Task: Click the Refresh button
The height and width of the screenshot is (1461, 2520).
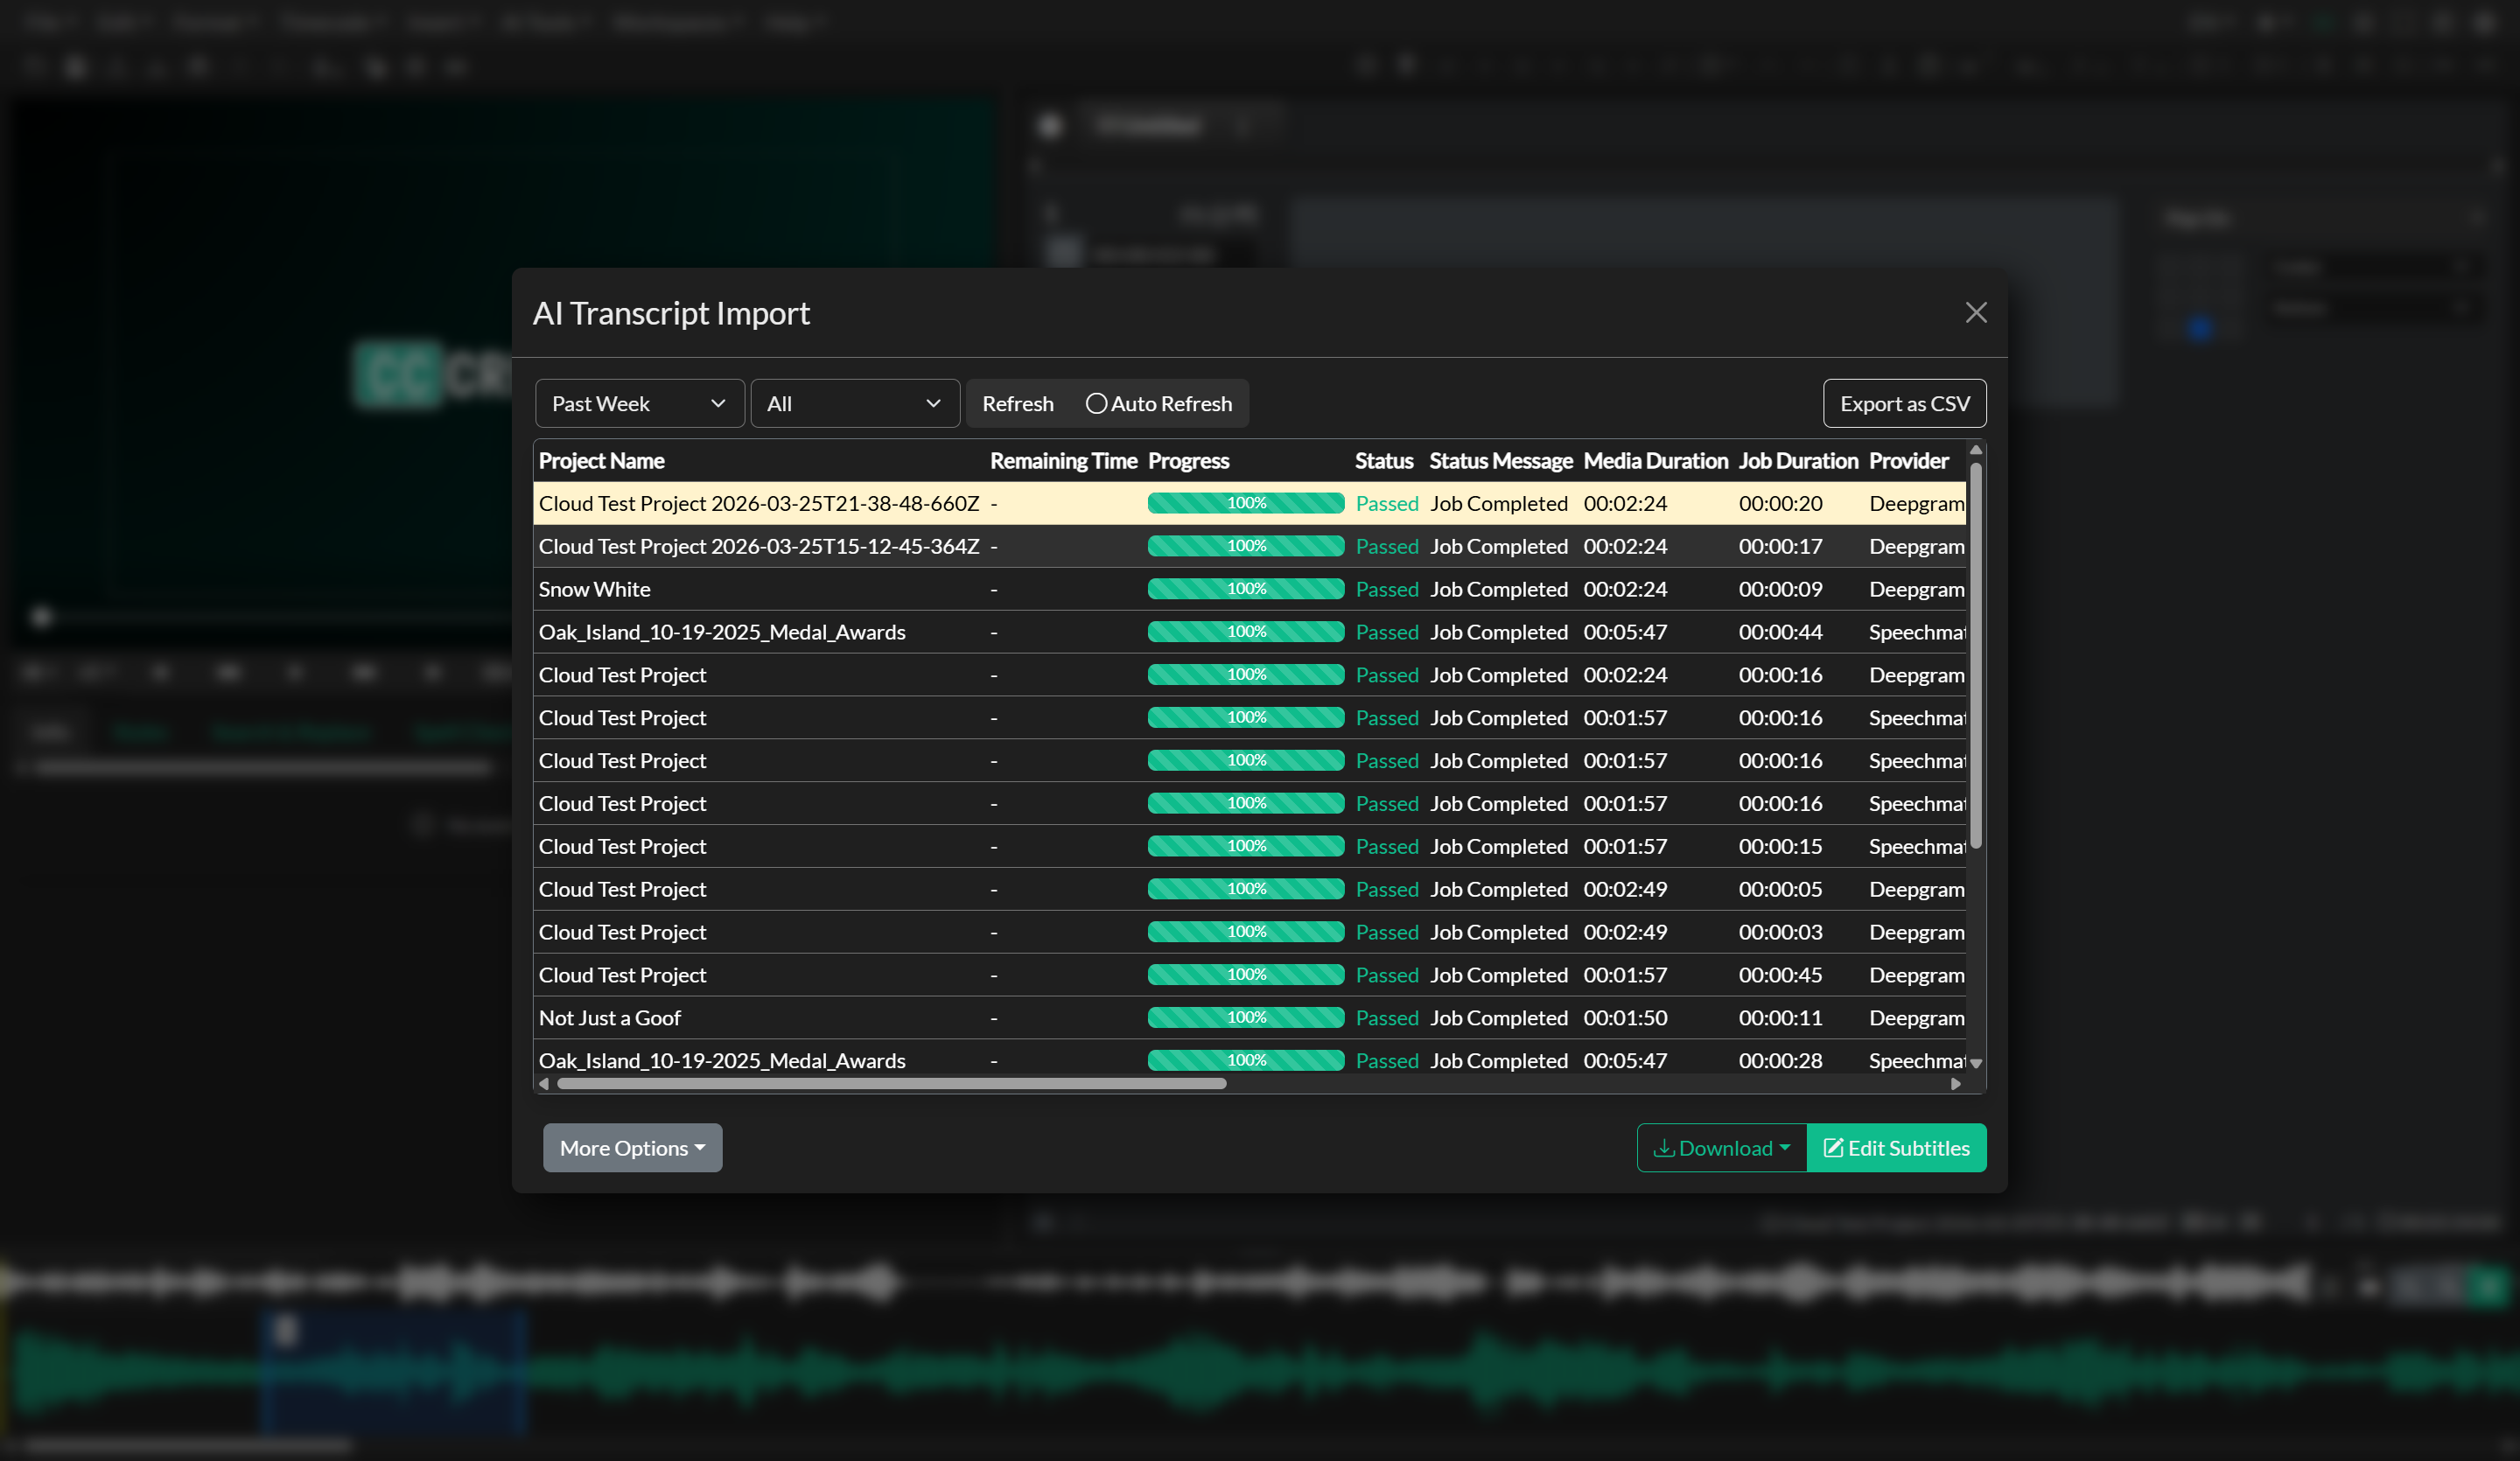Action: tap(1018, 403)
